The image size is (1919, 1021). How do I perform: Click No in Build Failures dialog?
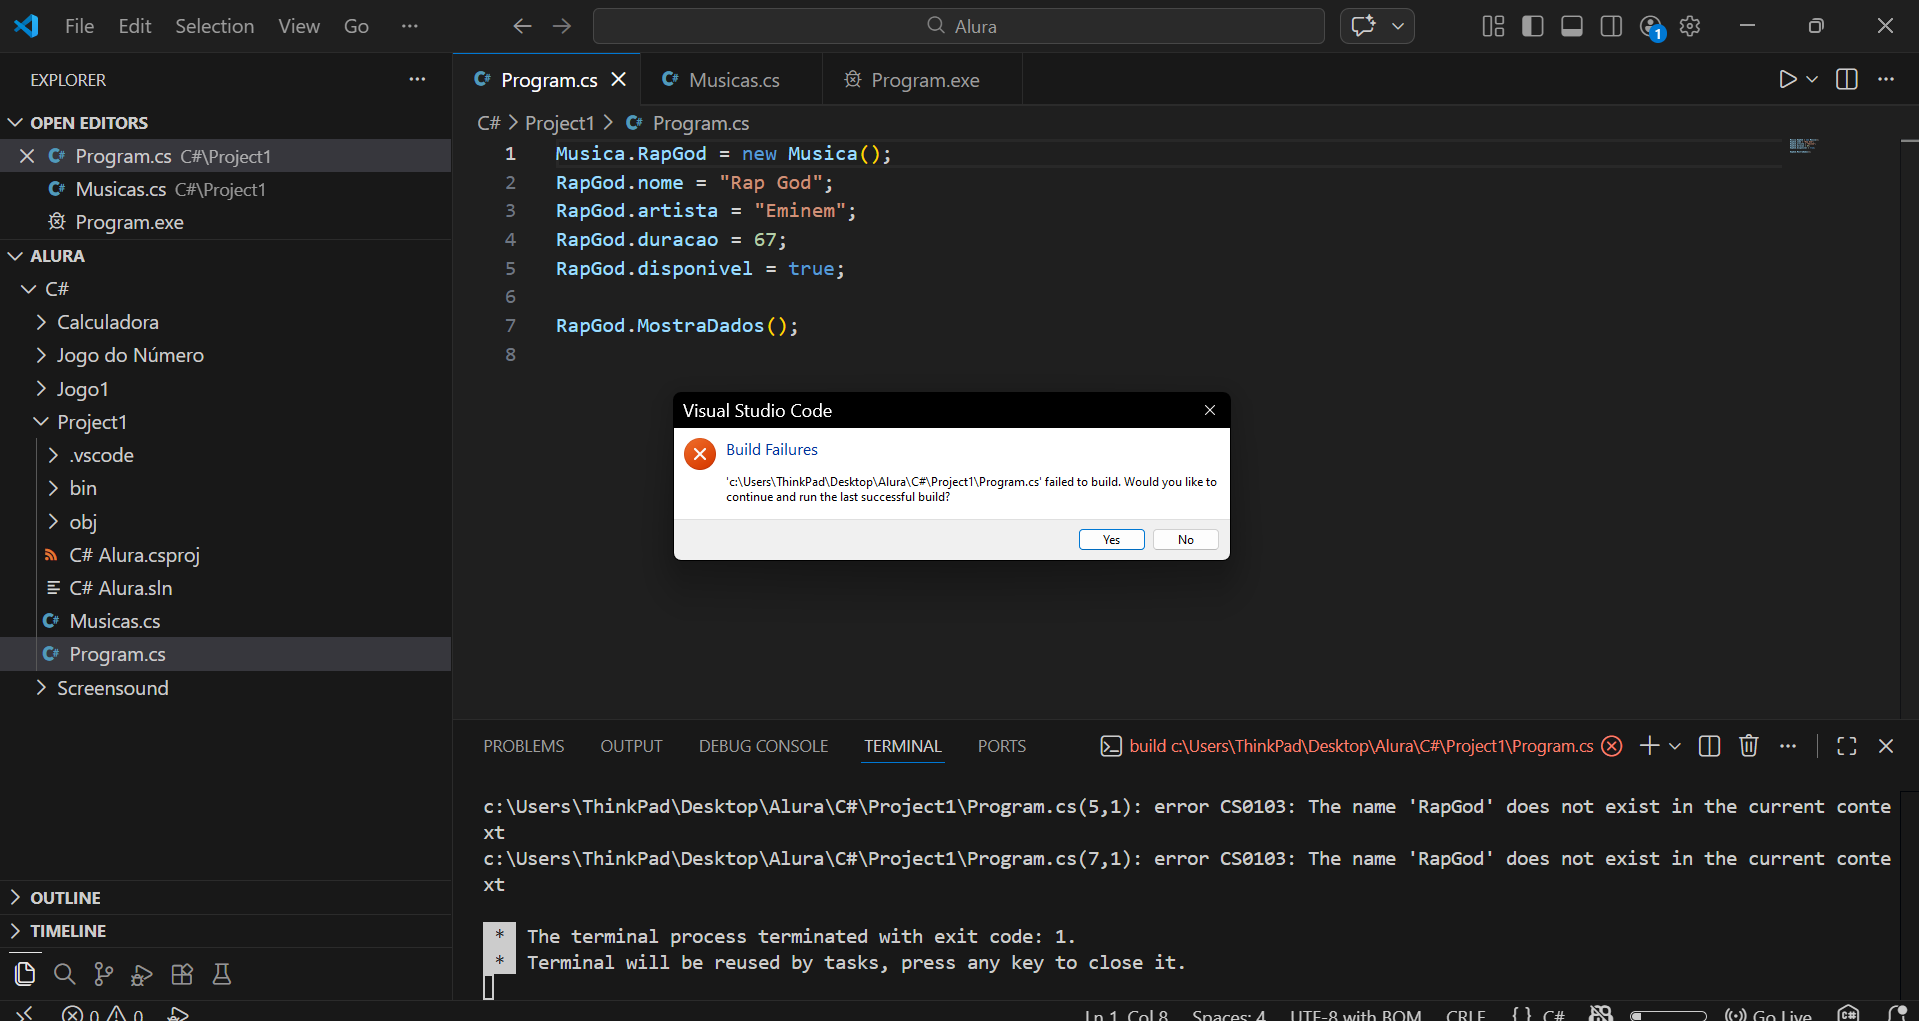click(x=1185, y=540)
